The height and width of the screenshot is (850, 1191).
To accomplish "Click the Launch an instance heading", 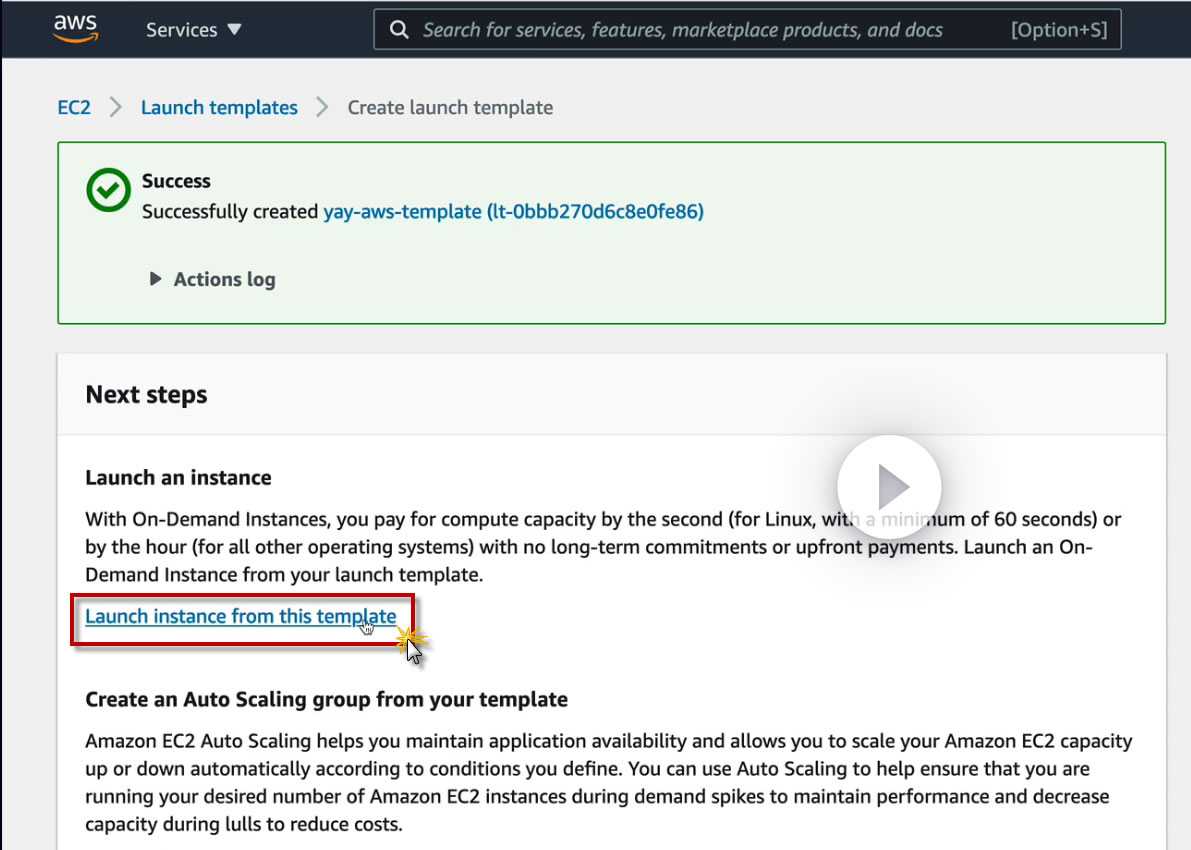I will [178, 478].
